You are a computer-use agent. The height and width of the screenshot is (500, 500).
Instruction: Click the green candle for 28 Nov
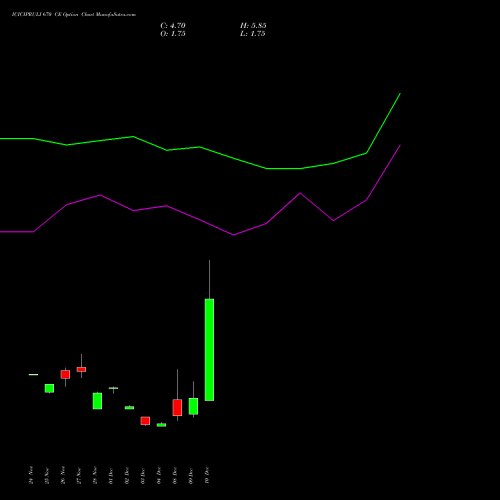[97, 401]
